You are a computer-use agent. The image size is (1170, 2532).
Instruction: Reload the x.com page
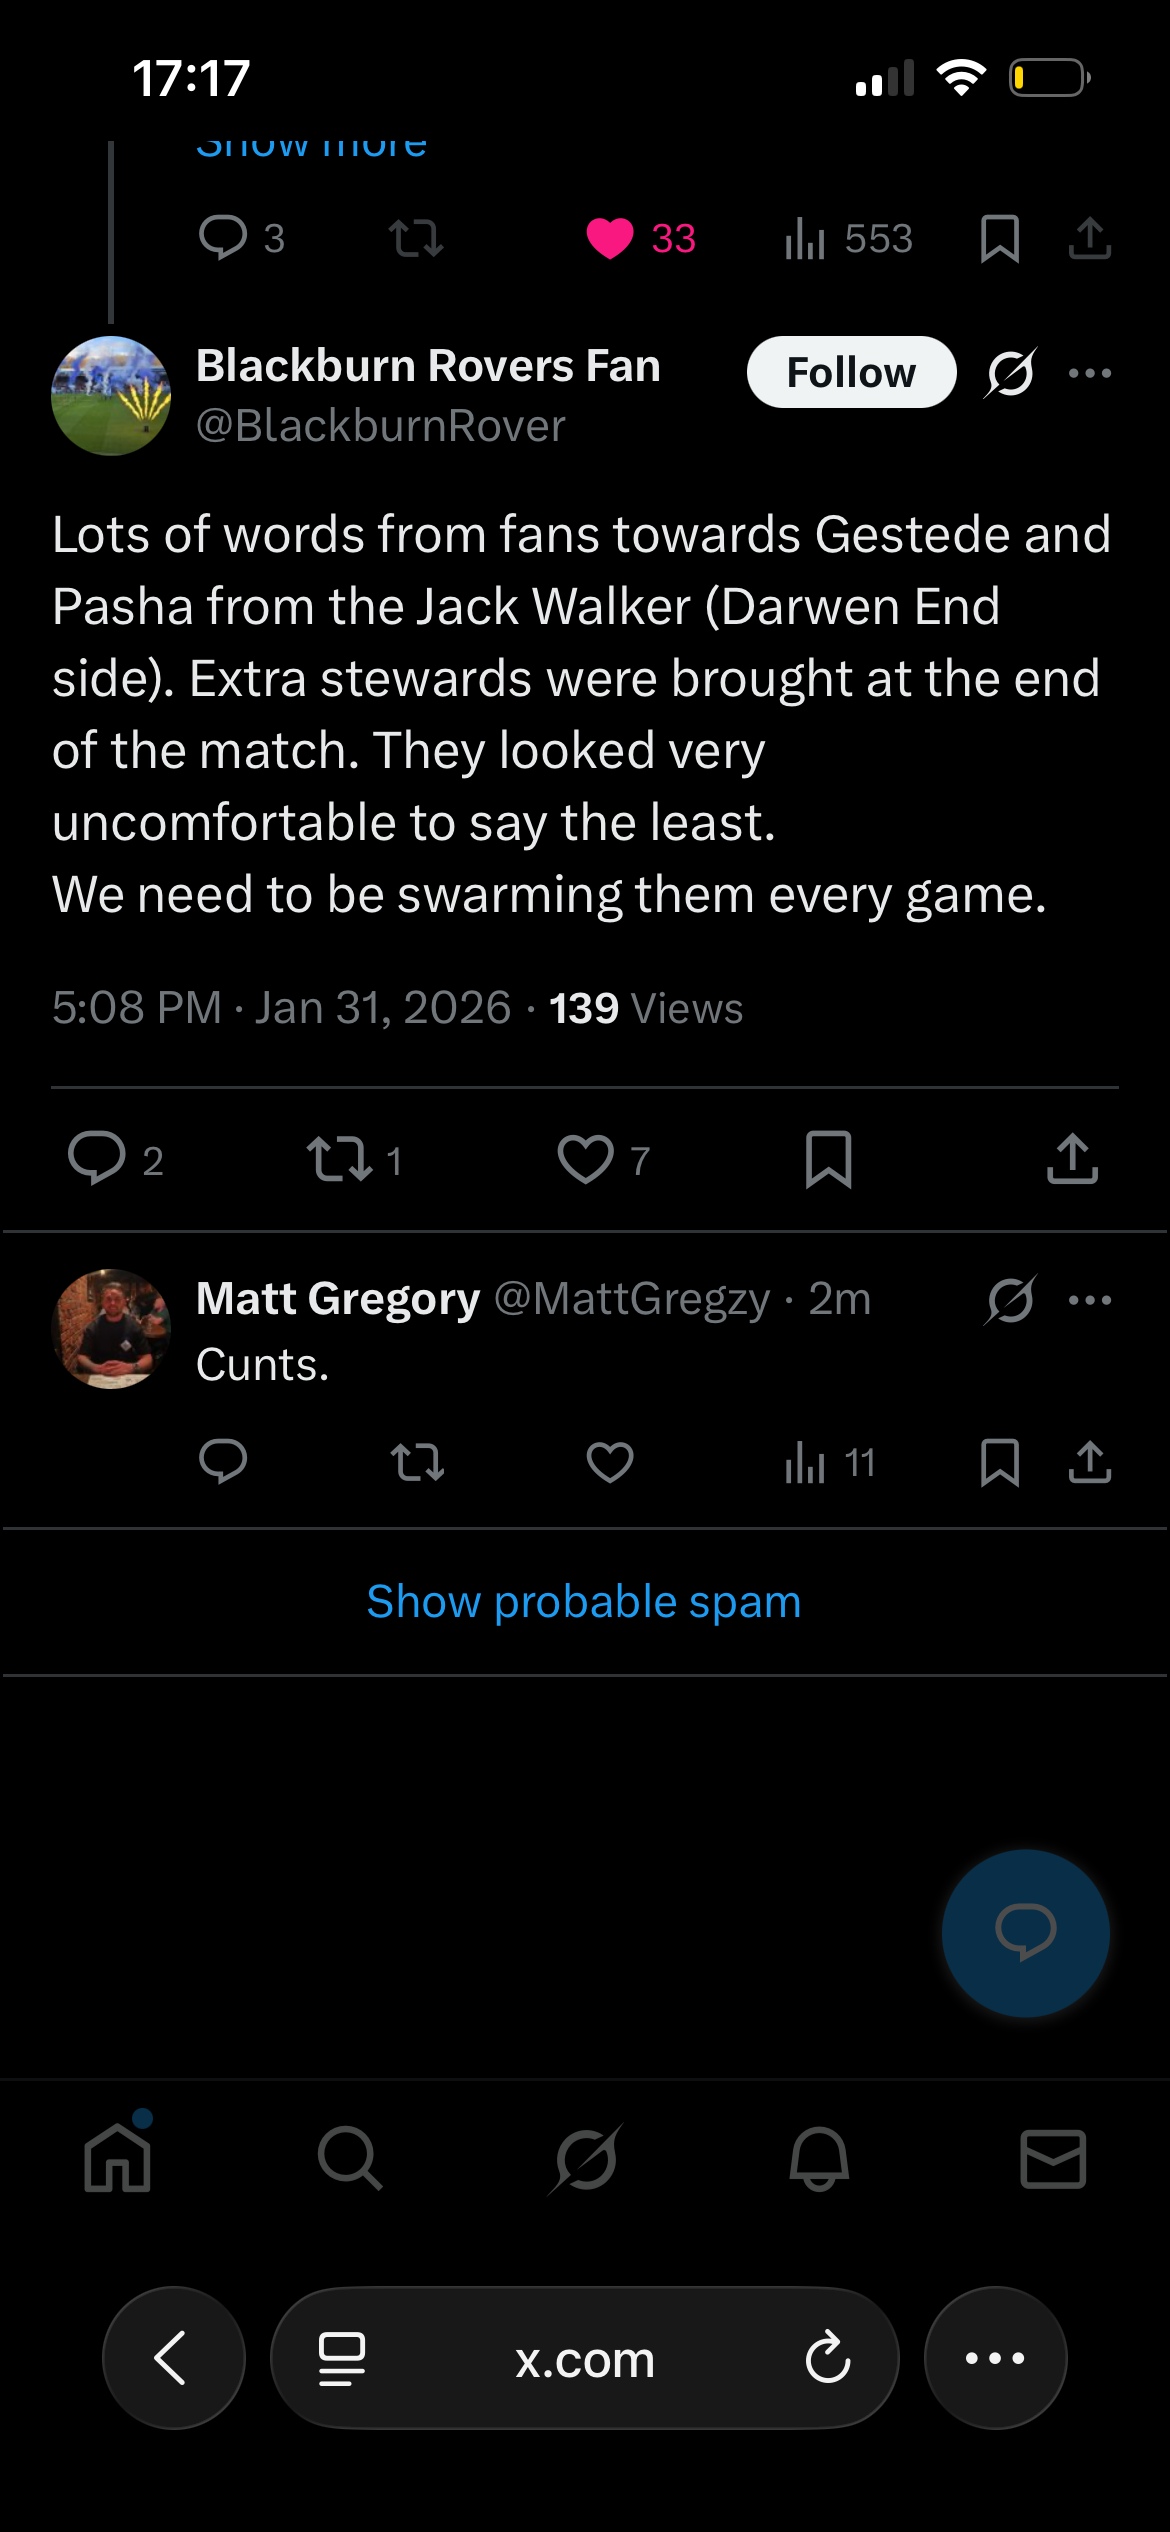tap(828, 2358)
